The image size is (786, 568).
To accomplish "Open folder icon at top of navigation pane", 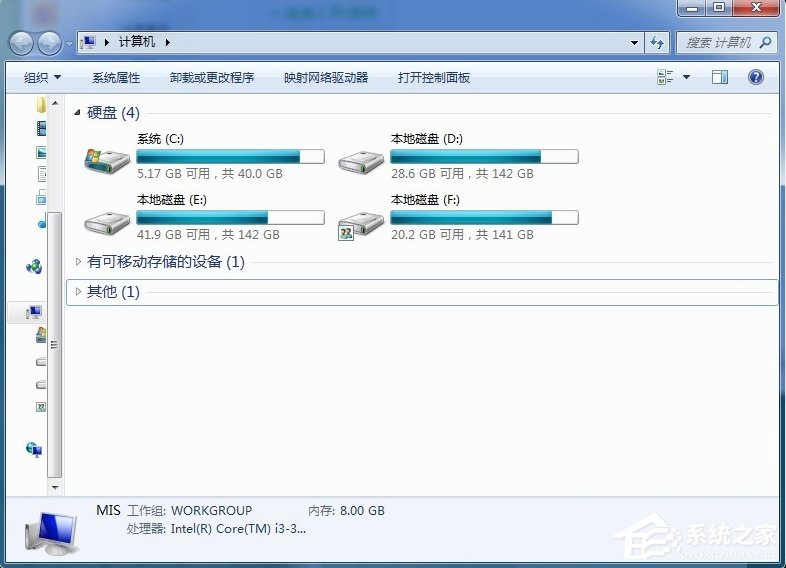I will tap(41, 105).
